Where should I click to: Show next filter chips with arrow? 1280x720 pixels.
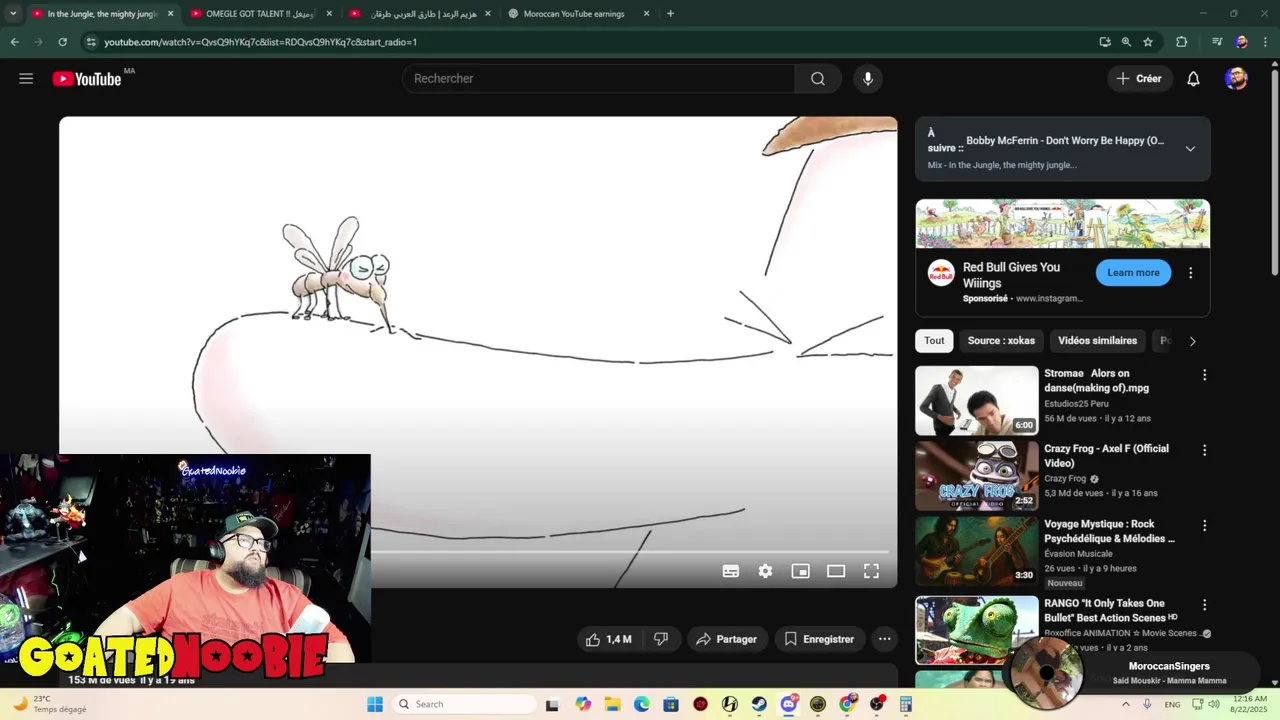[x=1192, y=341]
